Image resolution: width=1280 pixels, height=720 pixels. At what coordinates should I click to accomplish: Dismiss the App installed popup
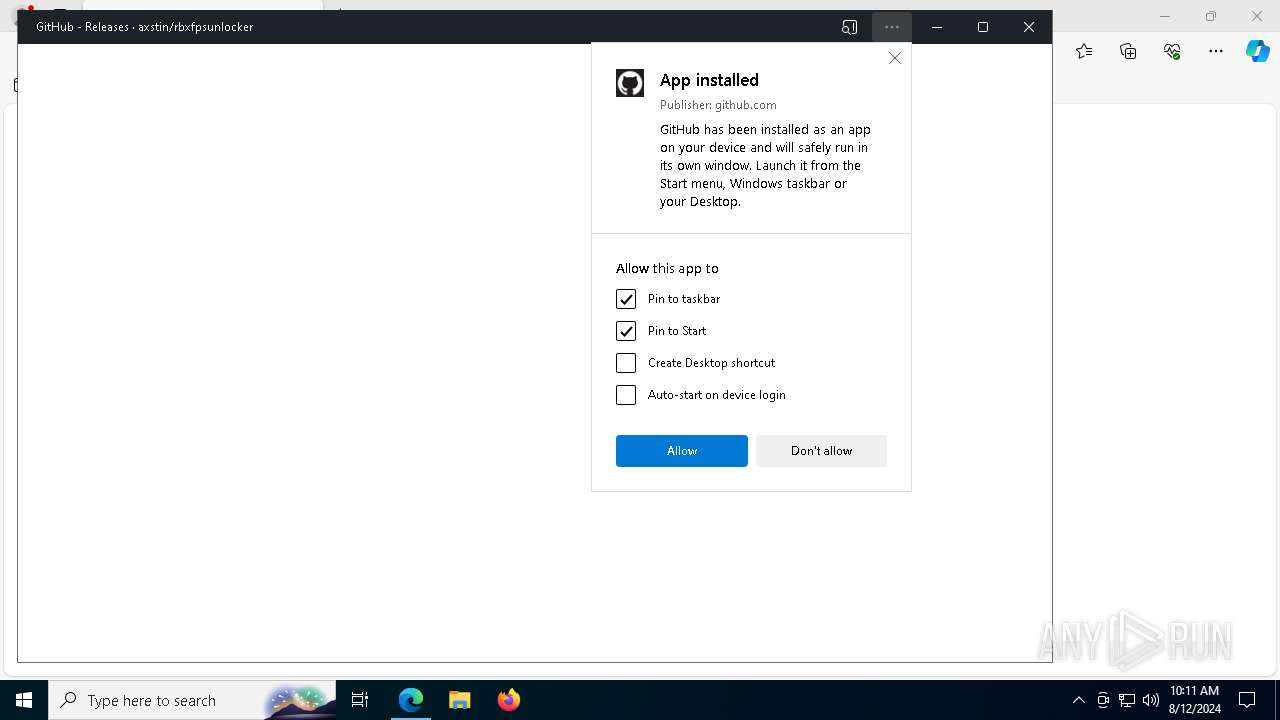click(x=895, y=58)
